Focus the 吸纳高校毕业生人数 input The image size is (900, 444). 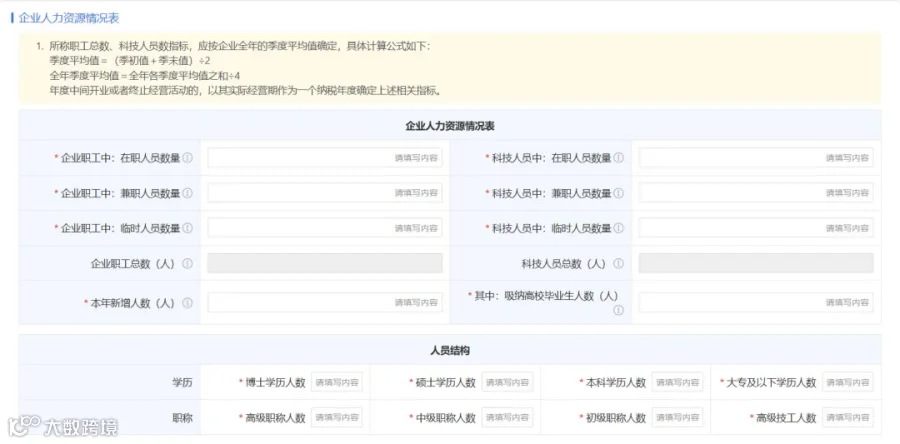[756, 302]
